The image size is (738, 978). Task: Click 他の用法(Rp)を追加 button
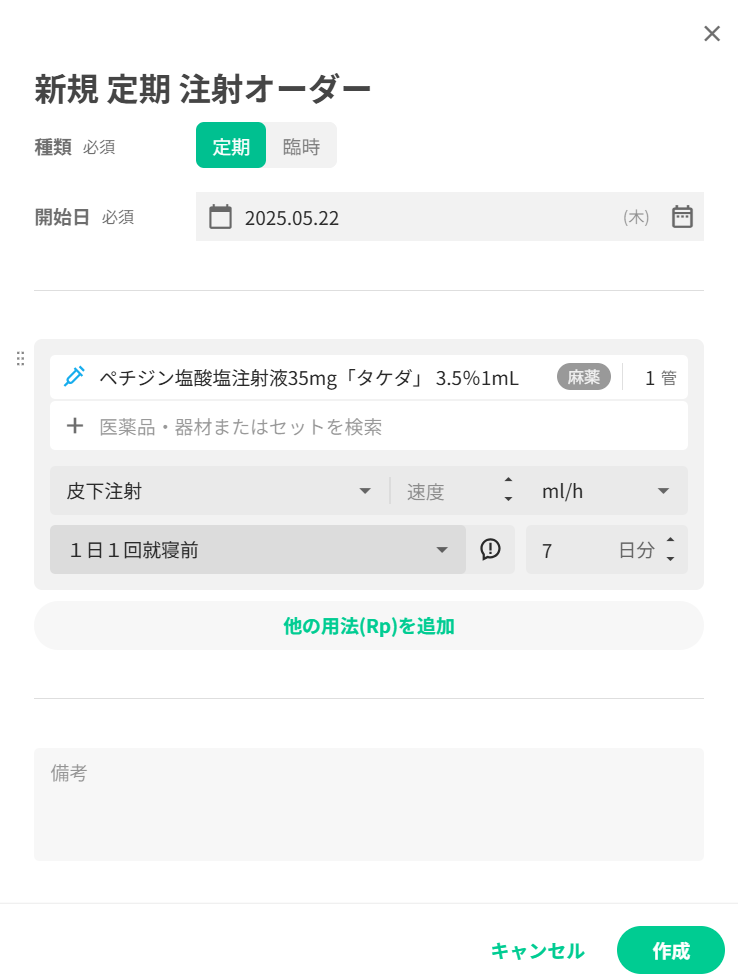tap(368, 626)
